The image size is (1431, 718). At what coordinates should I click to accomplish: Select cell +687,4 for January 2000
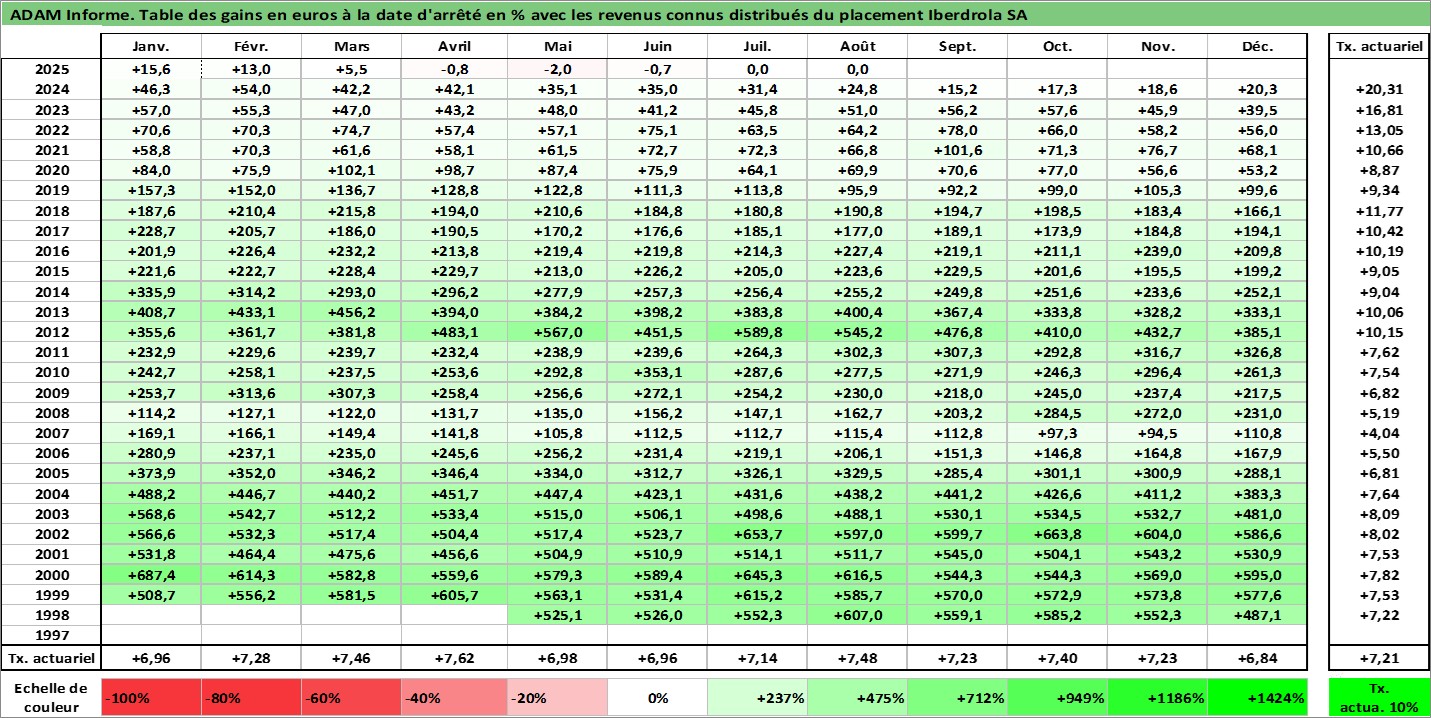coord(152,575)
